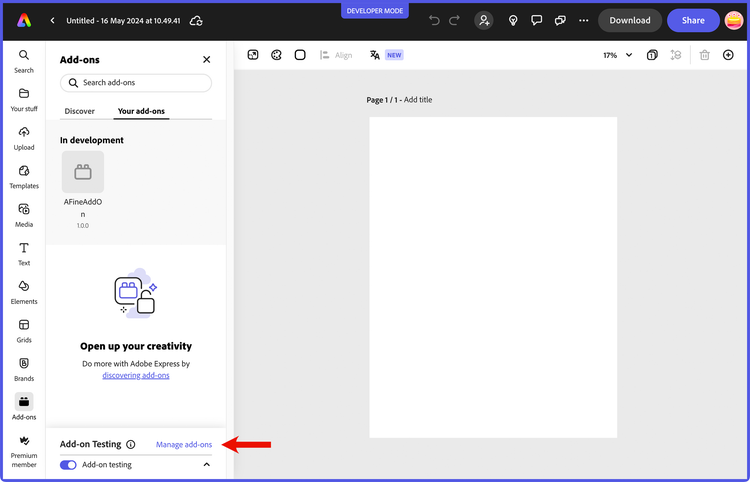Click the Align toolbar option

click(x=336, y=55)
